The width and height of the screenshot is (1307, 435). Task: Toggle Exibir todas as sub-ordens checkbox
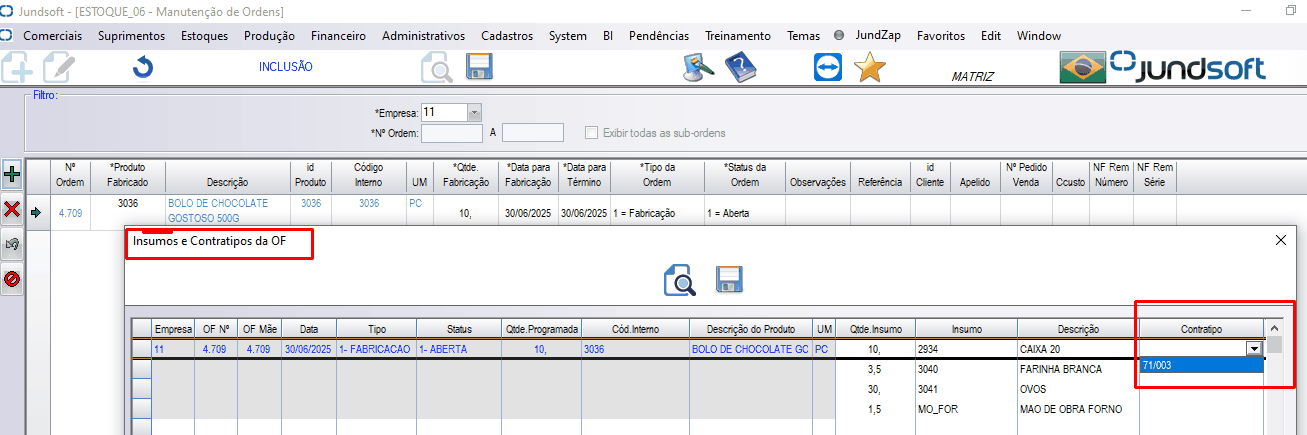click(592, 133)
